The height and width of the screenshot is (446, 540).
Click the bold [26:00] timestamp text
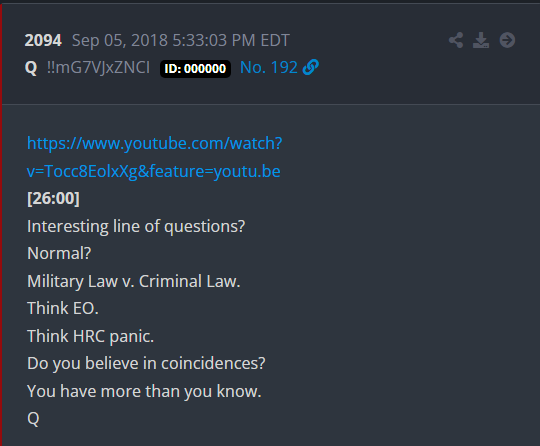[53, 199]
